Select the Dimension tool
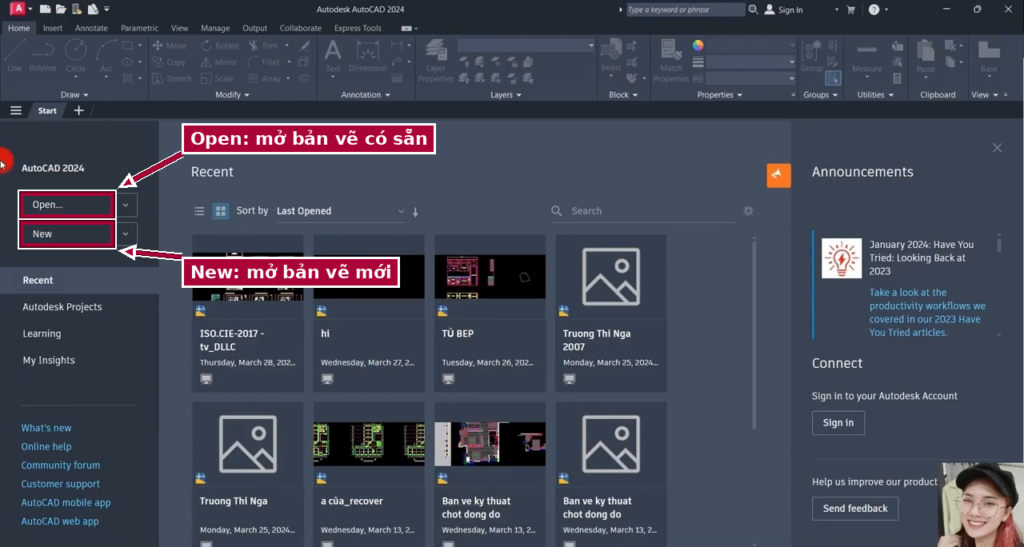This screenshot has width=1024, height=547. tap(368, 55)
